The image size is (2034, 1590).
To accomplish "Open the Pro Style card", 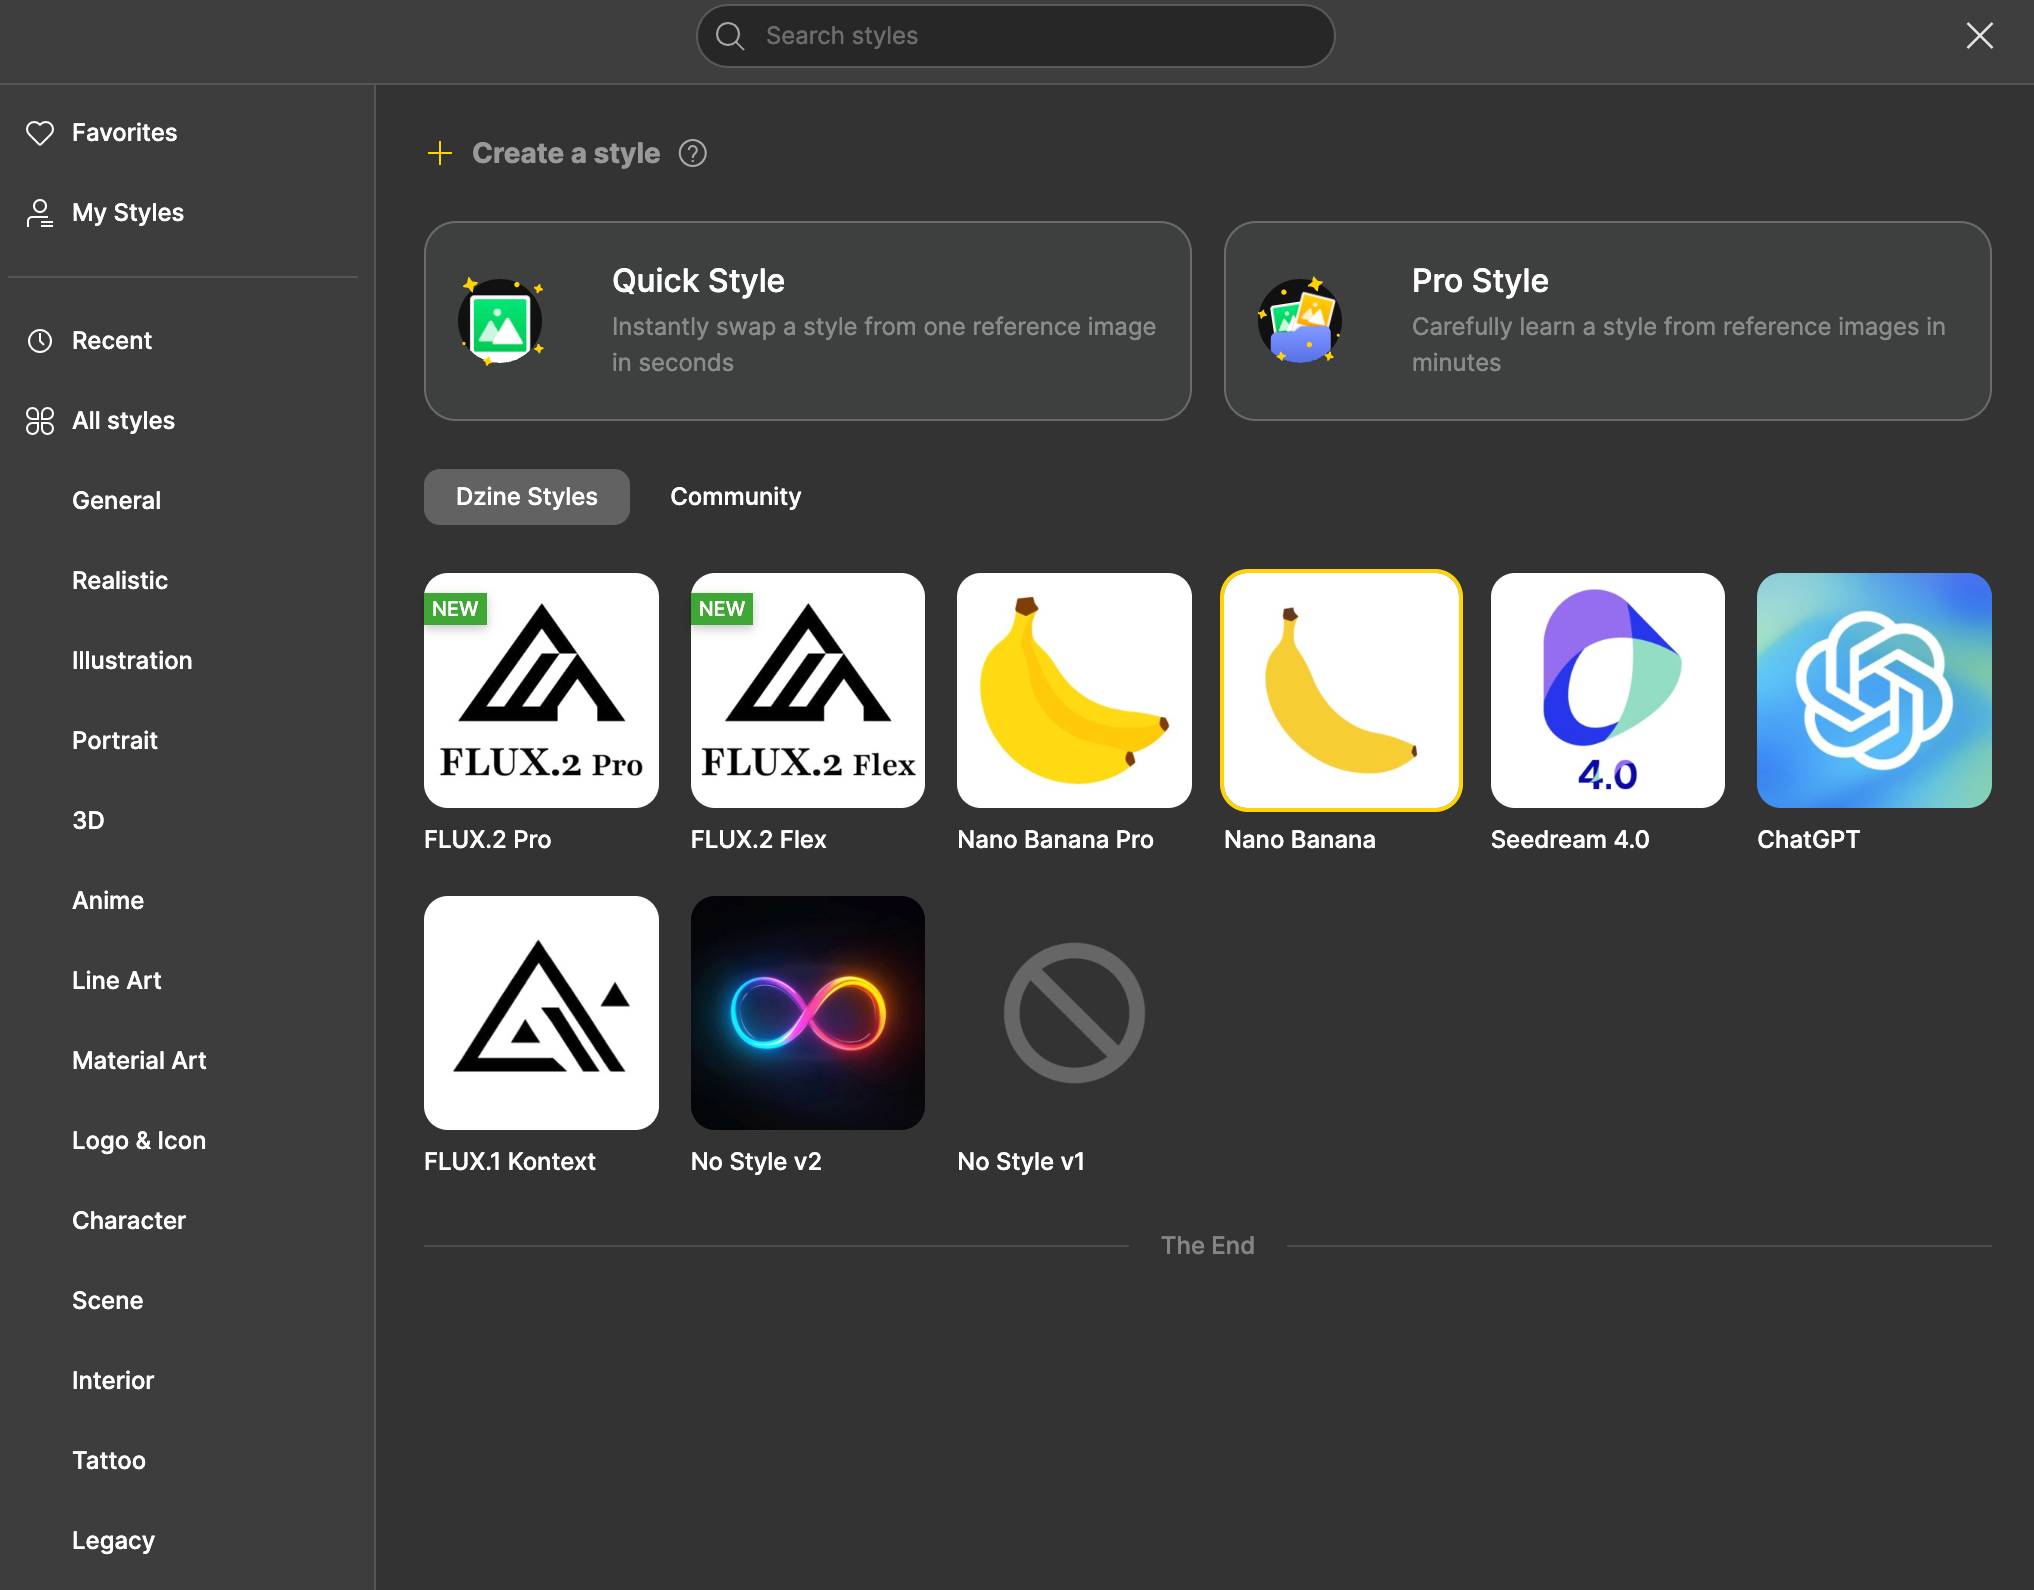I will (x=1607, y=321).
